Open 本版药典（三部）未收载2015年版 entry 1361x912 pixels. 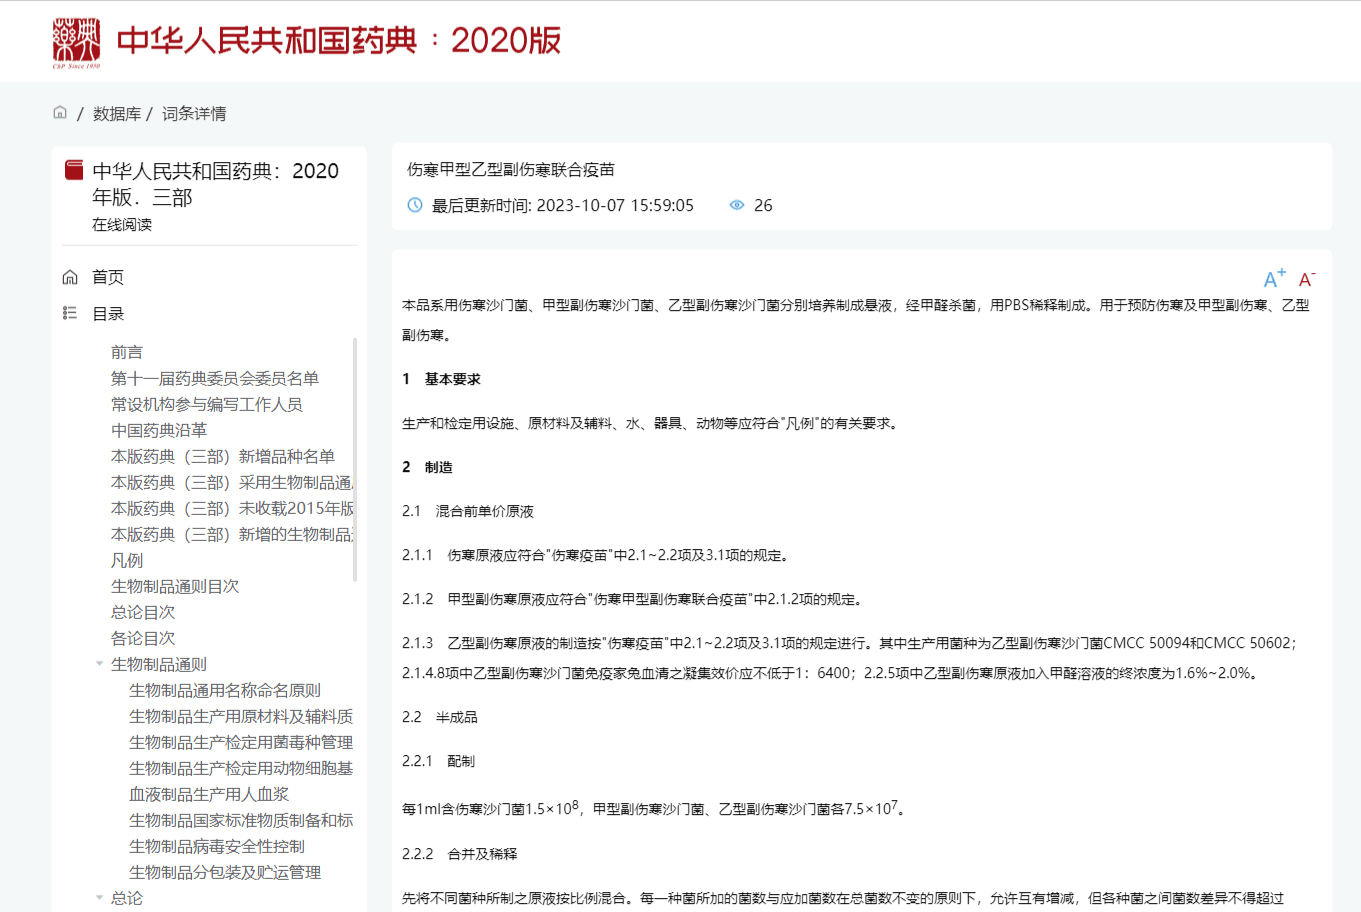[x=232, y=508]
